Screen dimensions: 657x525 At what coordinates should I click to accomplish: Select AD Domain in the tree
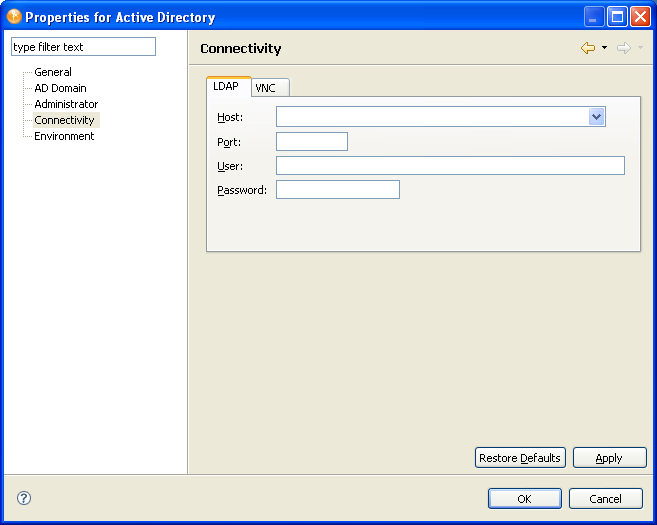[60, 88]
